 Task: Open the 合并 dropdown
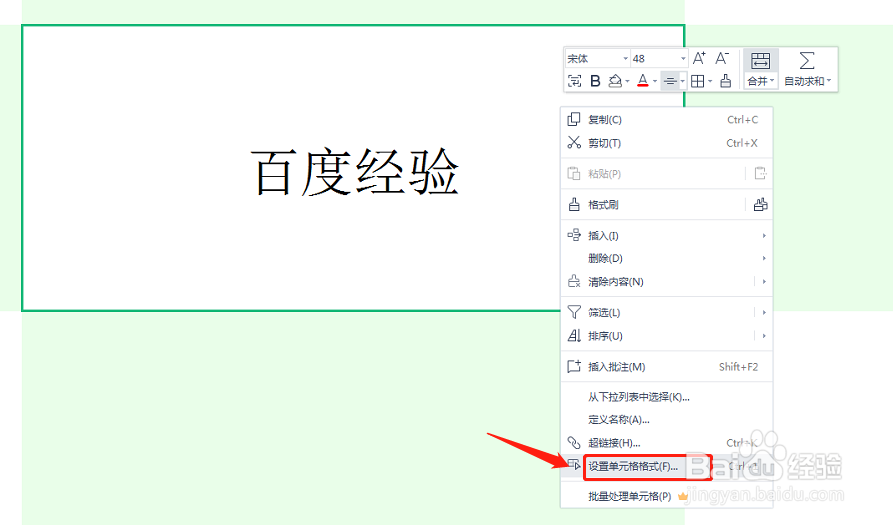coord(761,81)
